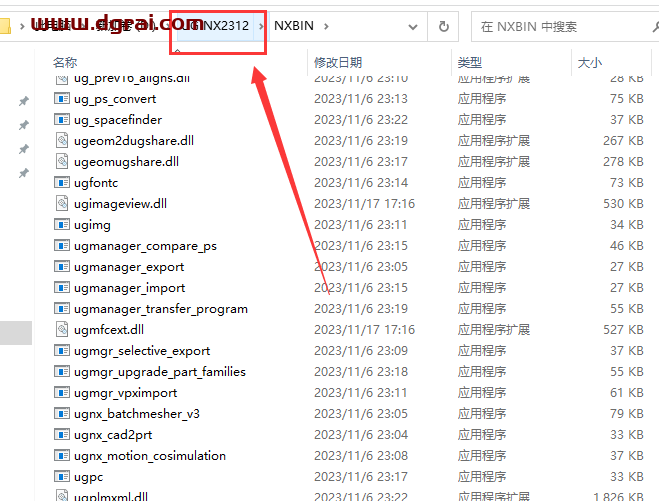
Task: Open the address bar history dropdown
Action: click(413, 27)
